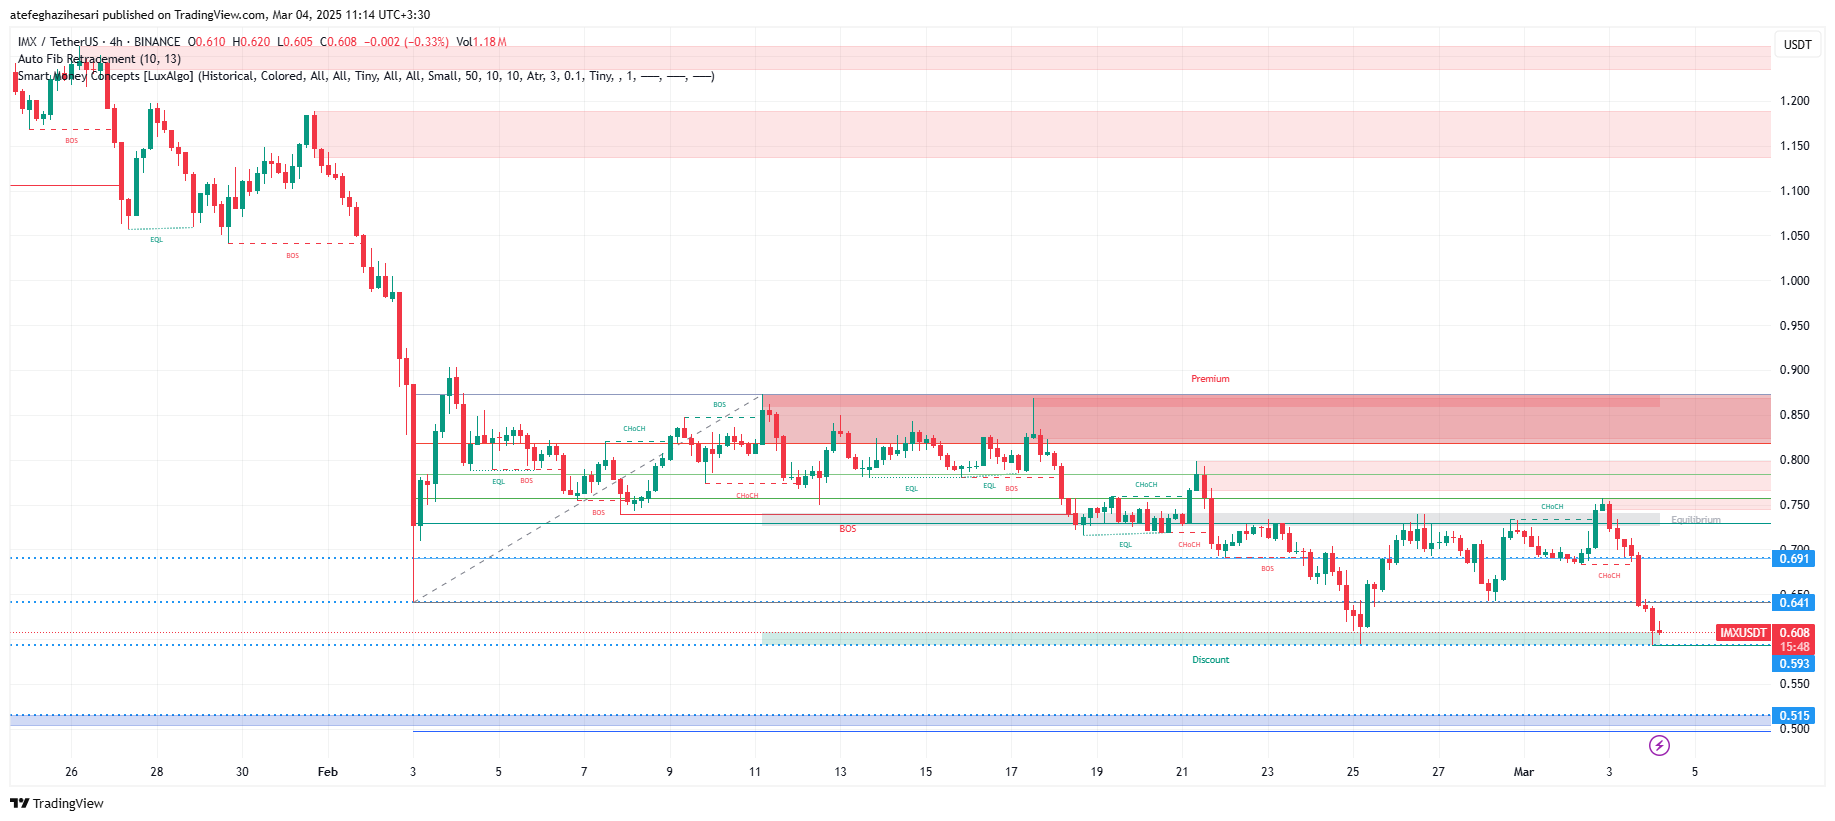Click the Discount zone label
The width and height of the screenshot is (1835, 821).
tap(1210, 660)
